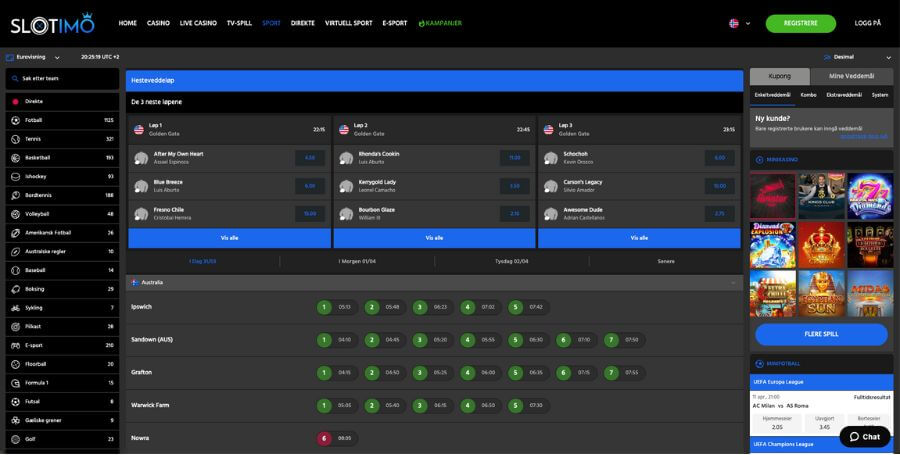Open Grafton race 4 at 06:00
This screenshot has width=900, height=455.
pos(480,373)
